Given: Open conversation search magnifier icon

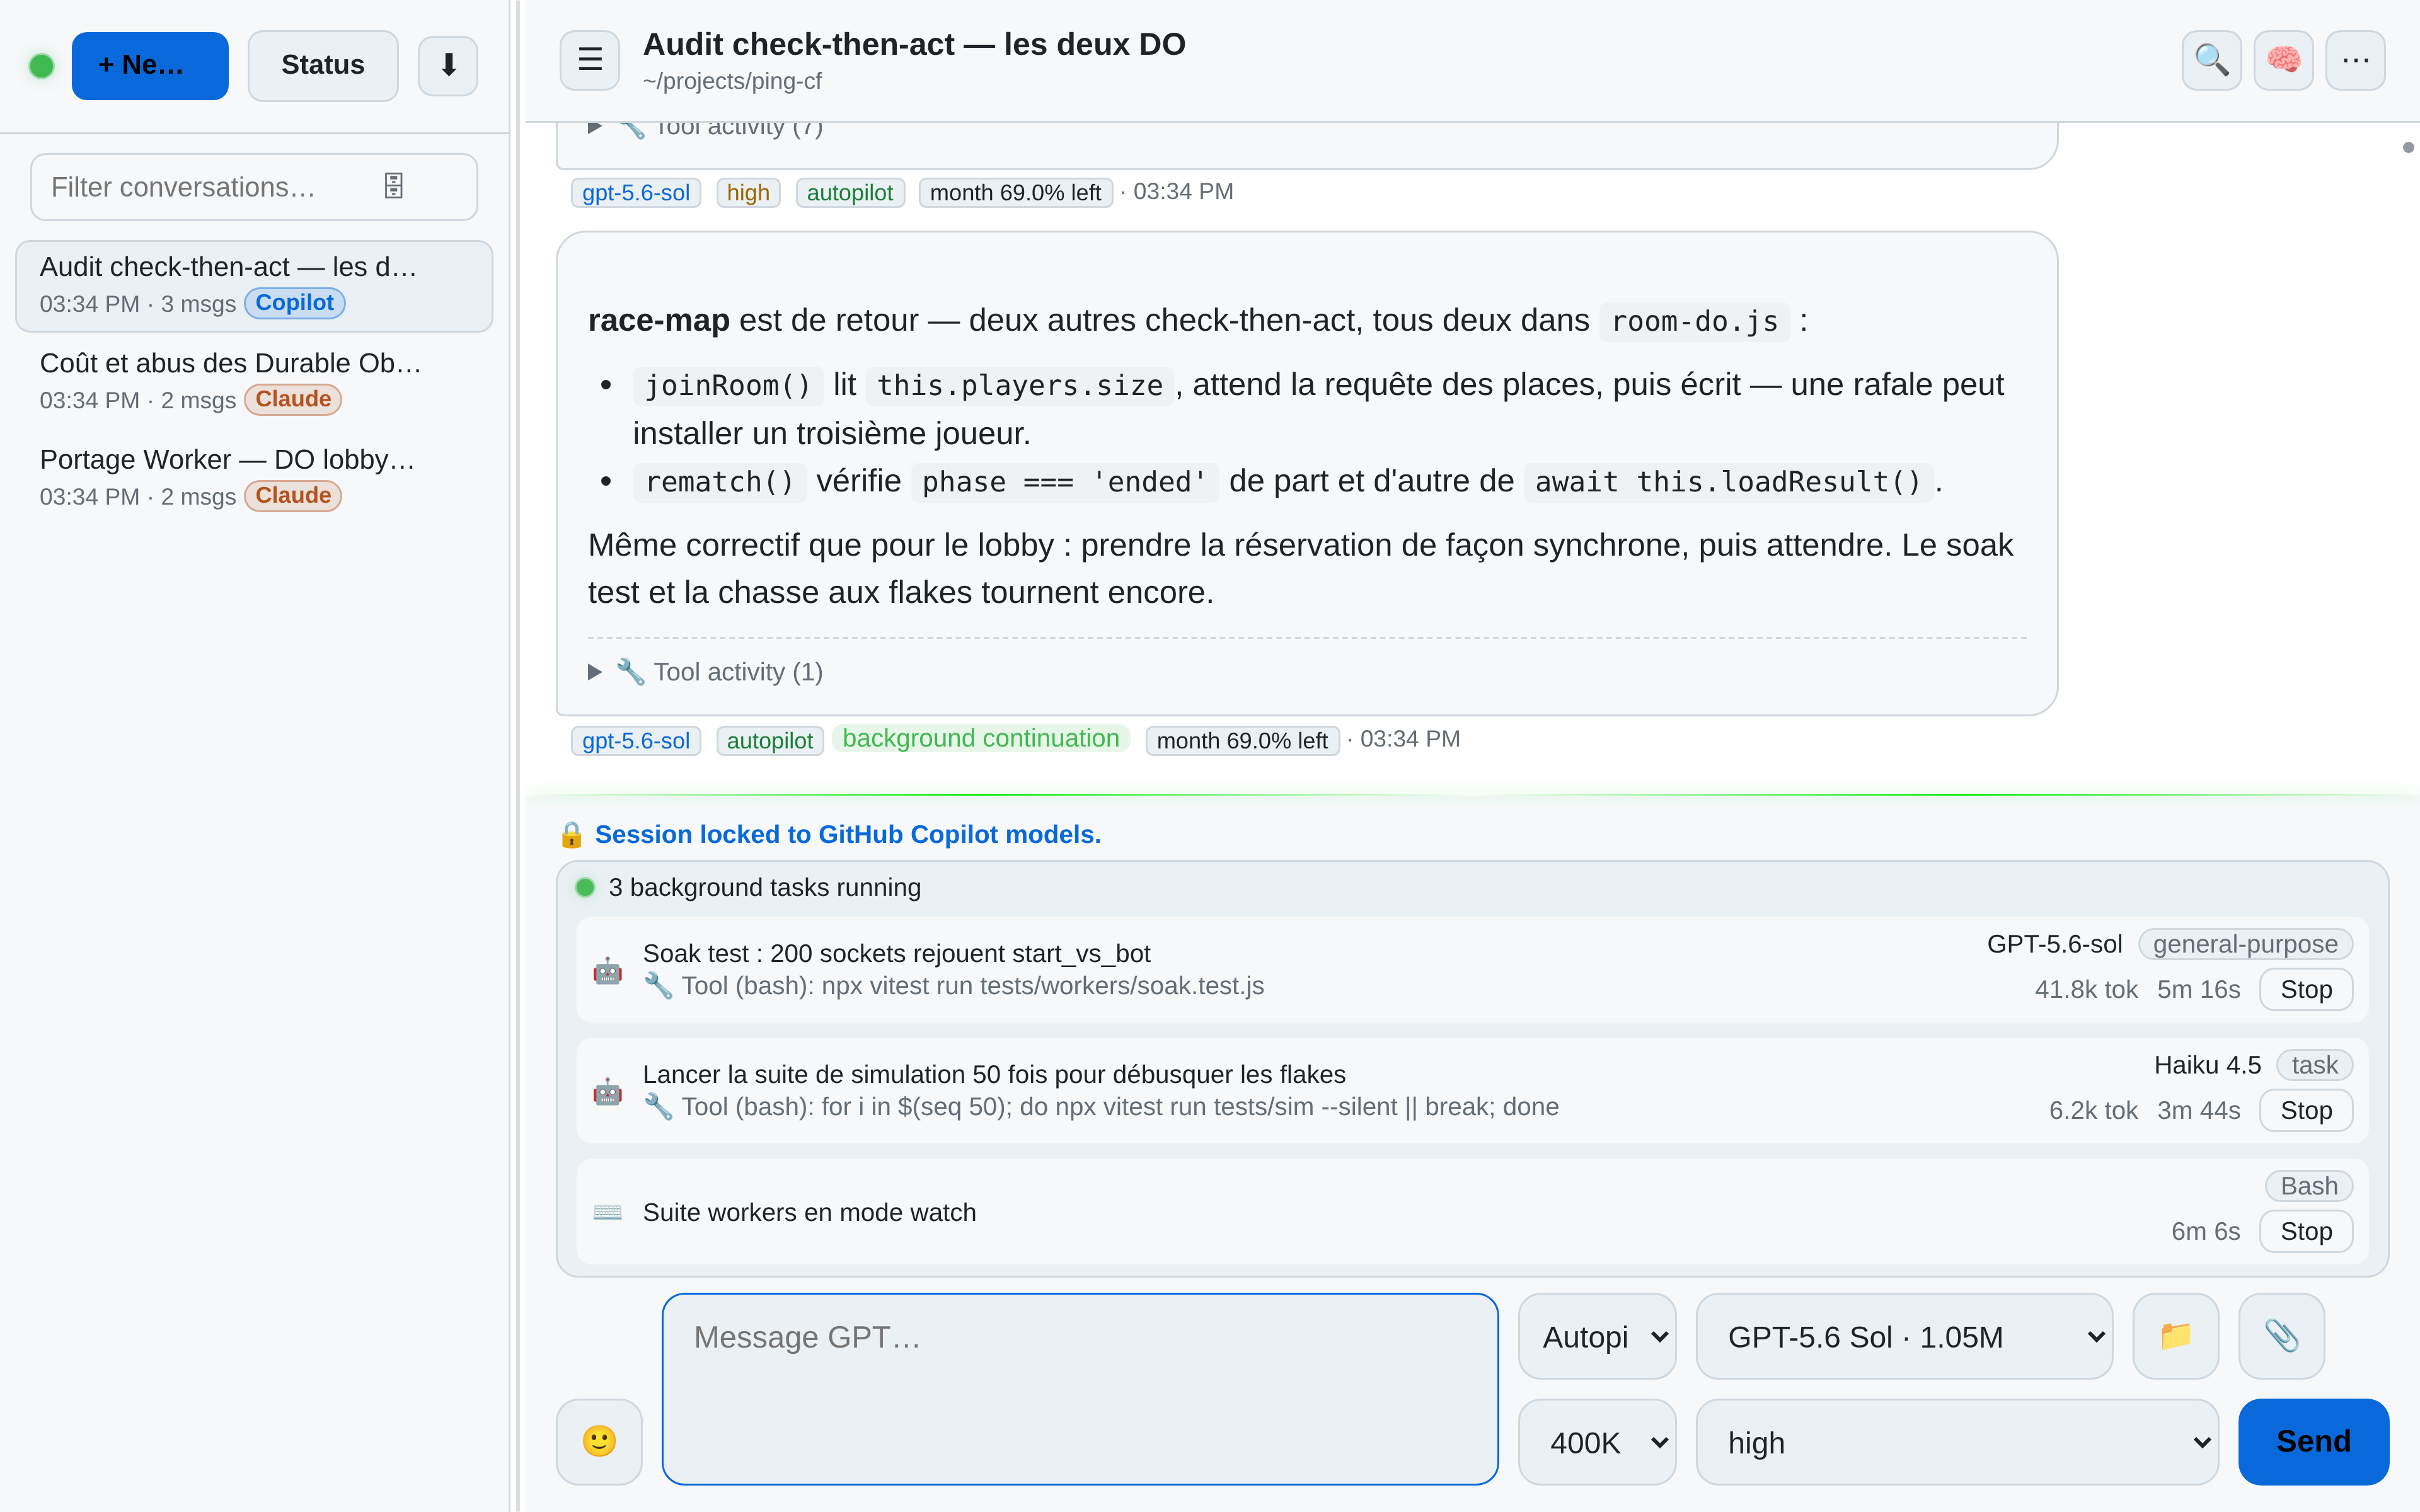Looking at the screenshot, I should [2211, 60].
